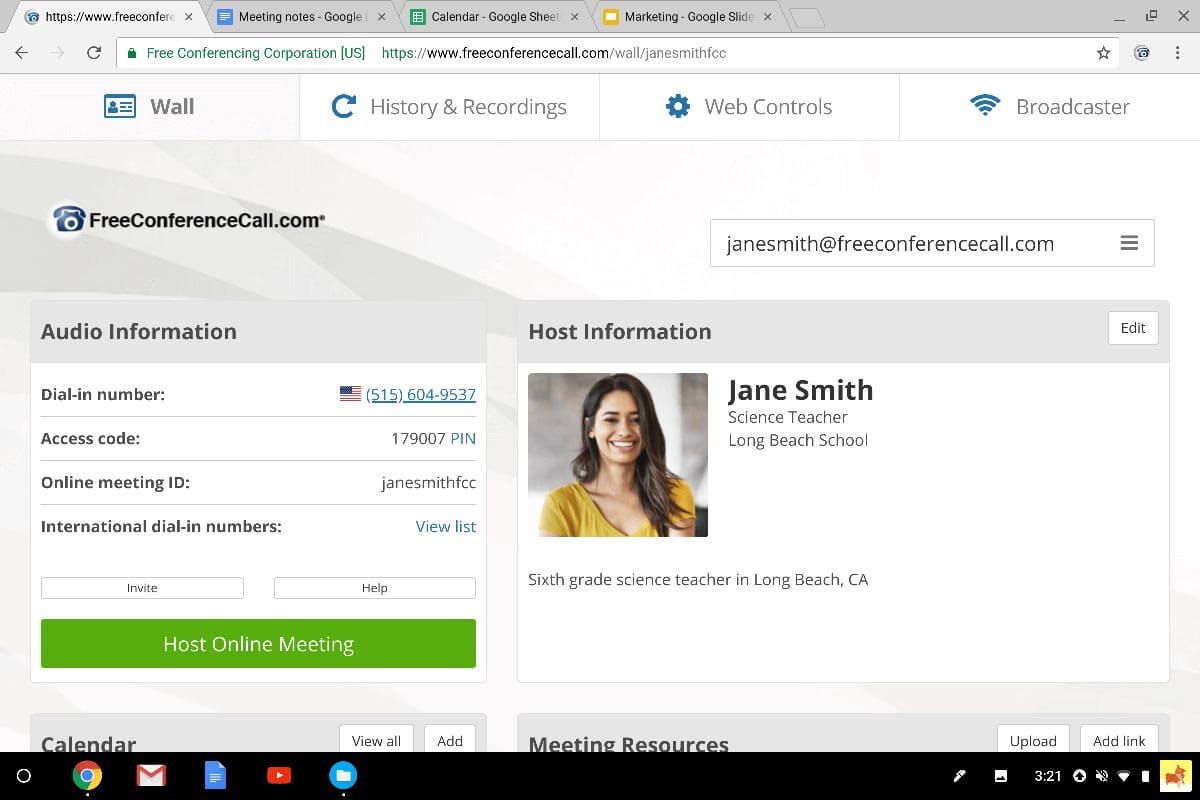Screen dimensions: 1200x800
Task: Click View all in Calendar
Action: pyautogui.click(x=376, y=740)
